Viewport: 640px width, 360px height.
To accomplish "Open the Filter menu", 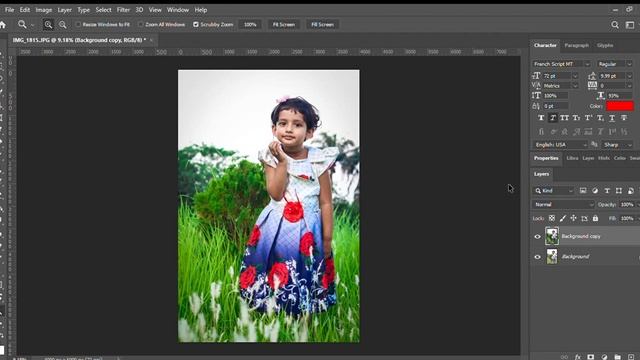I will pos(123,10).
